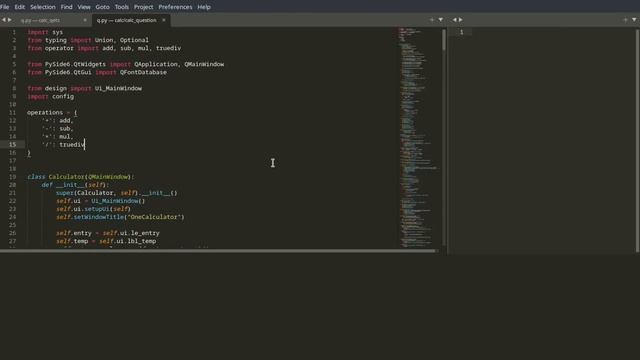This screenshot has width=640, height=360.
Task: Open the right pane's tab list dropdown
Action: coord(634,20)
